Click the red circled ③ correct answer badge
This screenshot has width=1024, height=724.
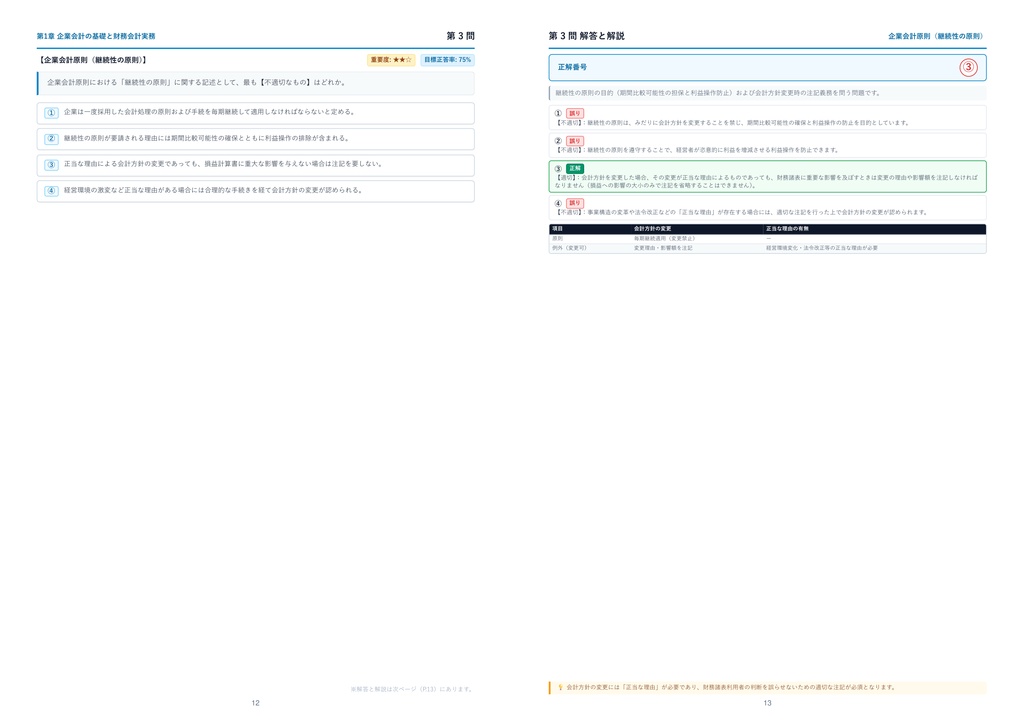tap(968, 67)
